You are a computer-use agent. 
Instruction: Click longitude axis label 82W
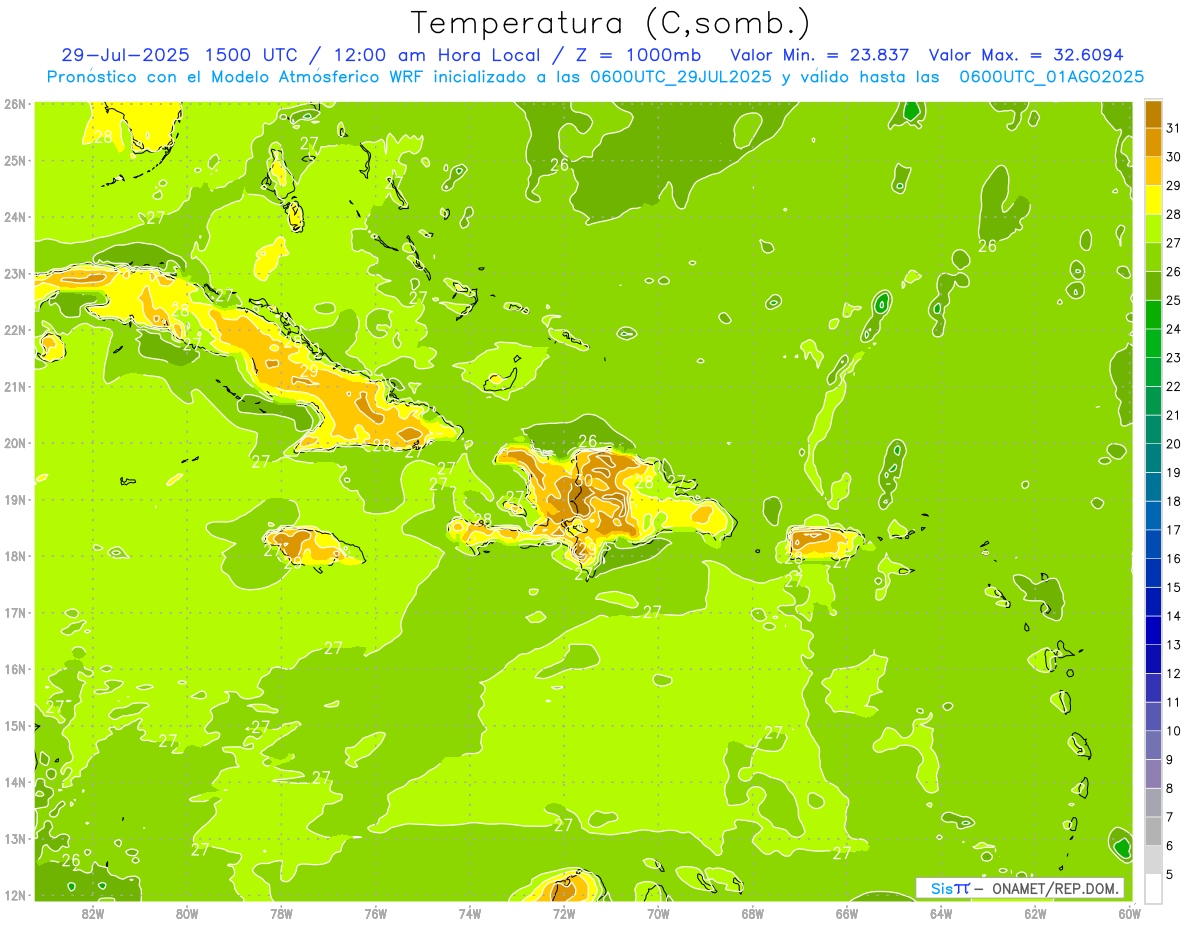click(93, 913)
